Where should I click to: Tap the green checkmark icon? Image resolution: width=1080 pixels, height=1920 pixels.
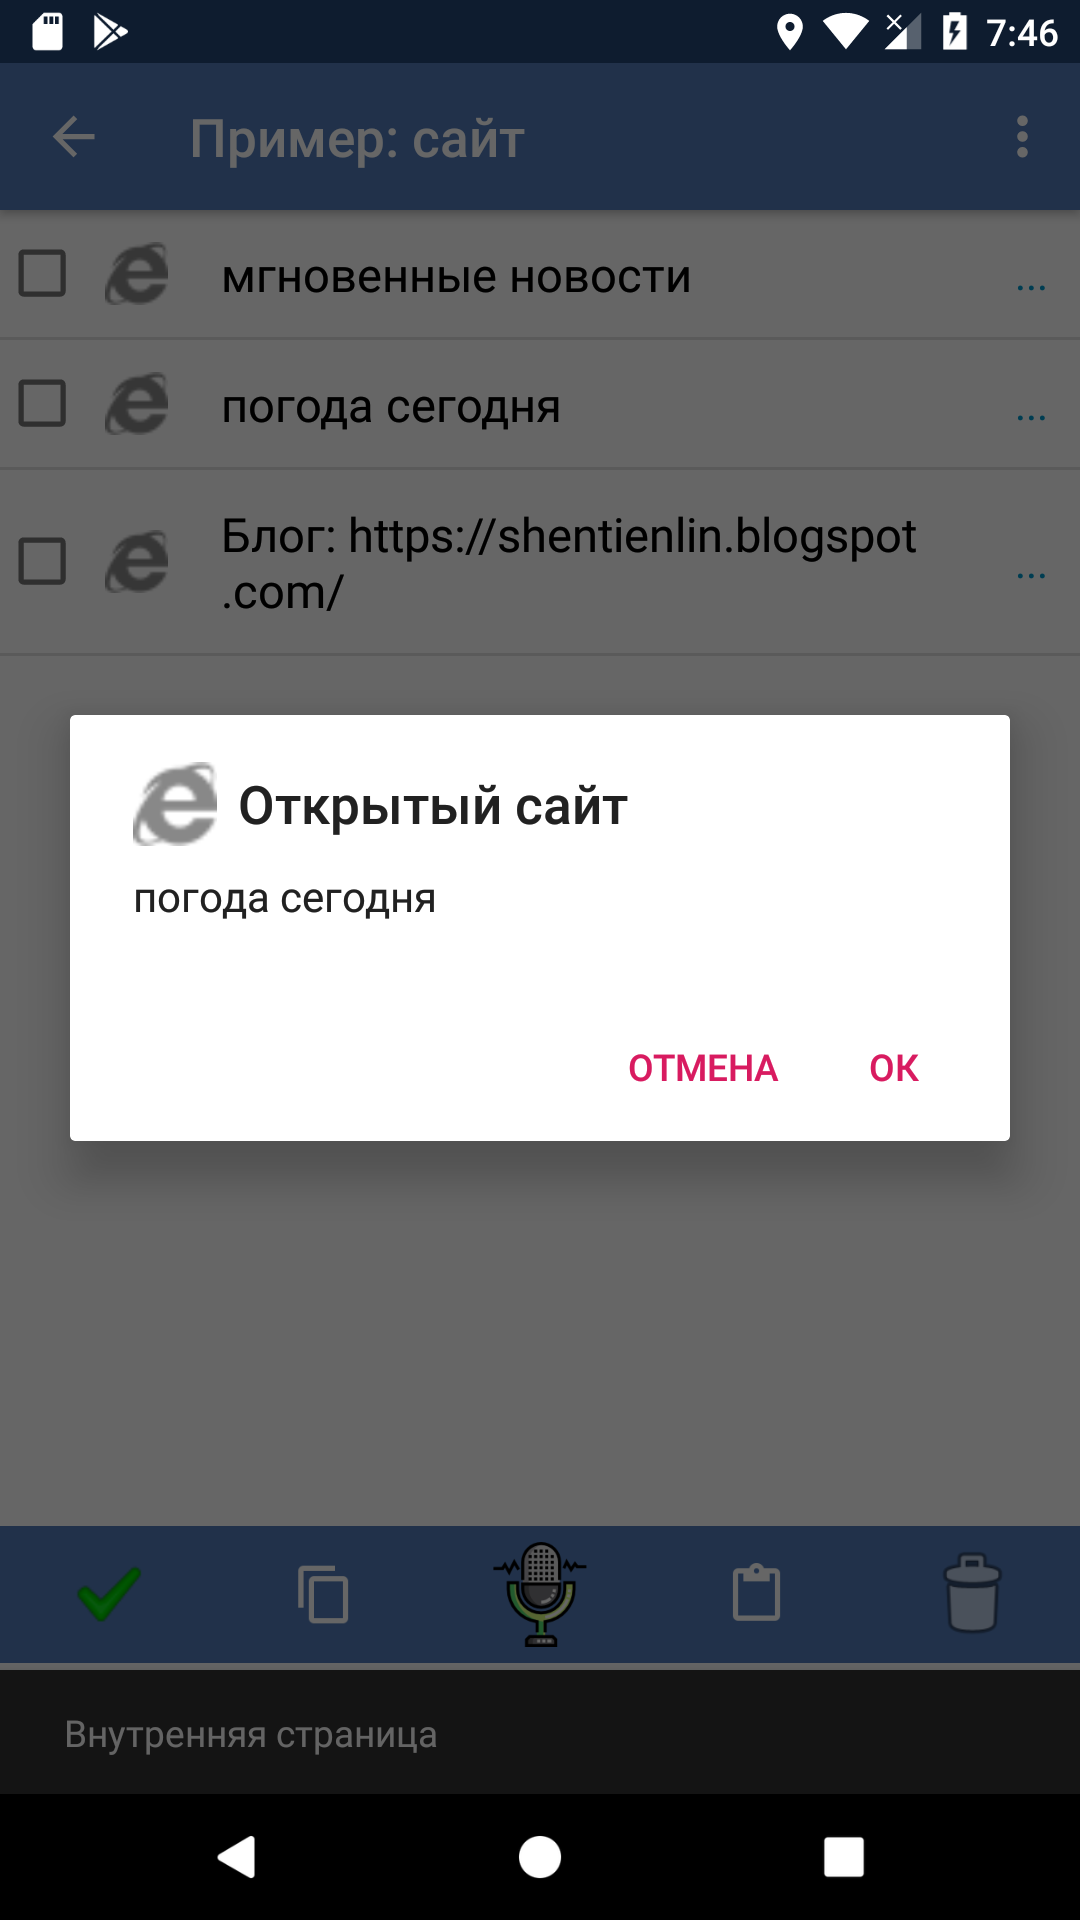(x=109, y=1593)
